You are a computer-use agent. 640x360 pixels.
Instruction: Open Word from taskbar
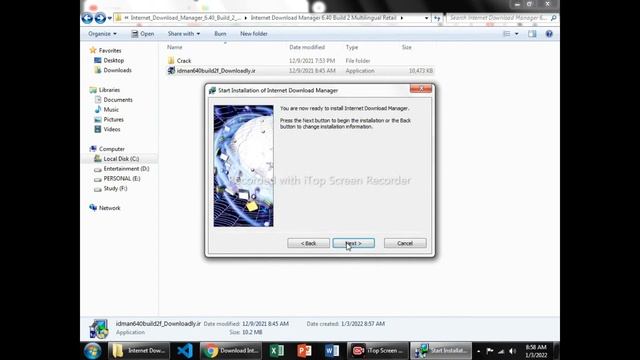point(332,351)
